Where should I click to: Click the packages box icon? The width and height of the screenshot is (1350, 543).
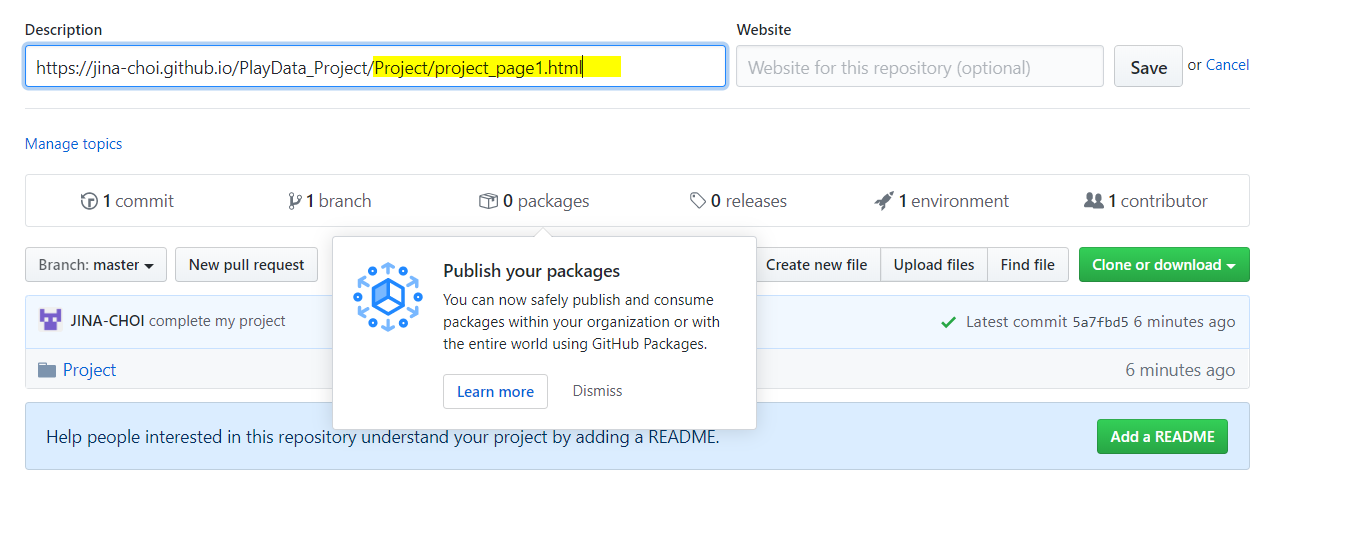[488, 201]
